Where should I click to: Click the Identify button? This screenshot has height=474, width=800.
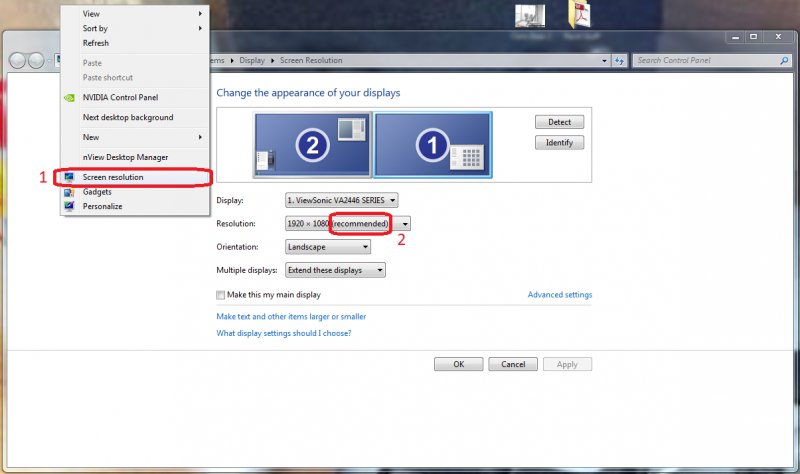pyautogui.click(x=559, y=143)
